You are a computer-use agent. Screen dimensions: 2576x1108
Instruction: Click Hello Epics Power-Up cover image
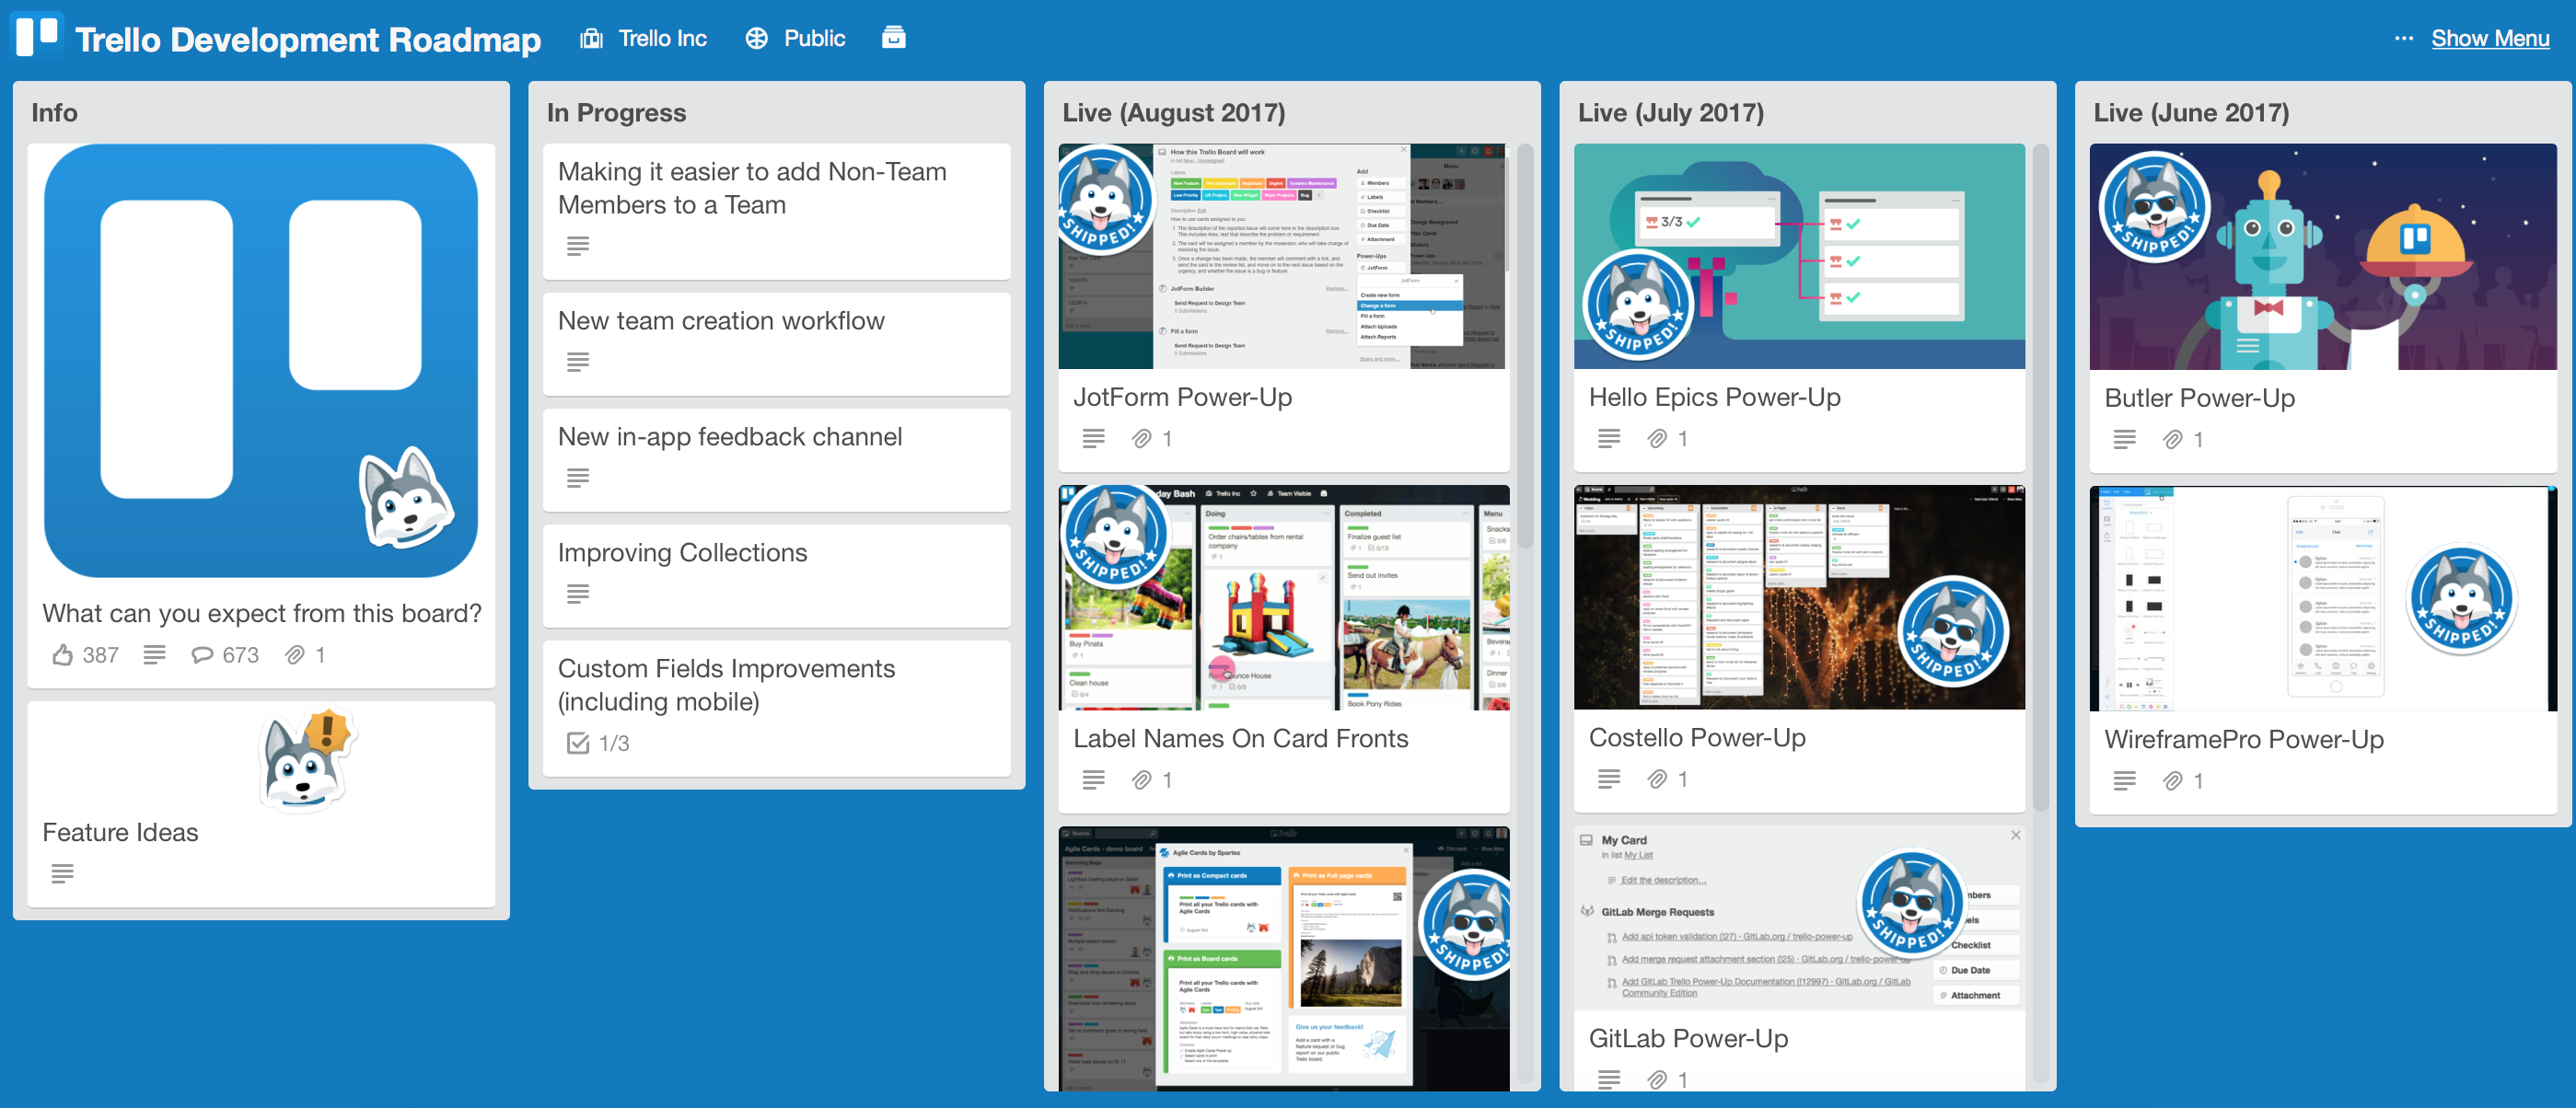[x=1799, y=256]
